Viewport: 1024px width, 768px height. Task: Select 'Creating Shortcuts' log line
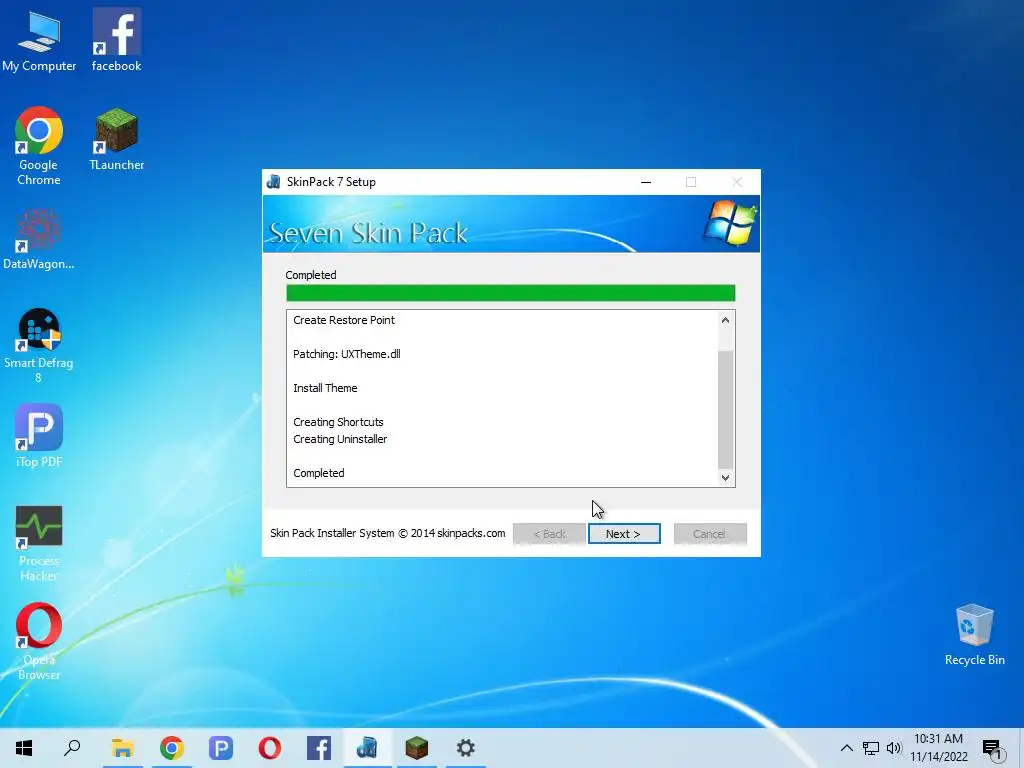338,422
